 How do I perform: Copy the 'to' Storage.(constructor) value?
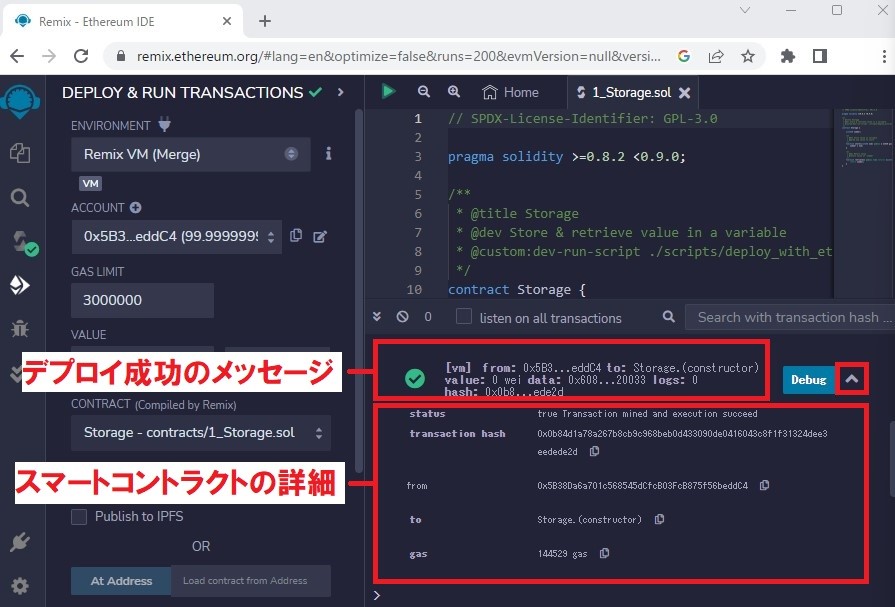[659, 519]
